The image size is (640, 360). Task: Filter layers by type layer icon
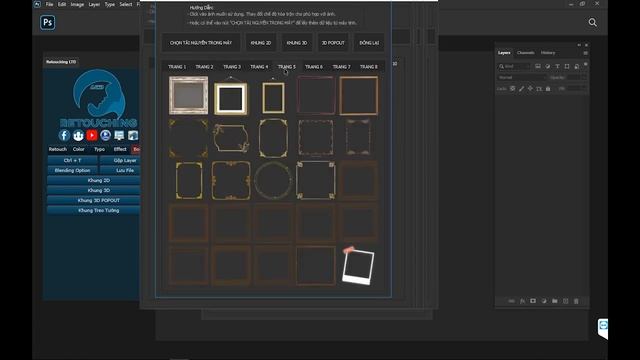tap(557, 66)
